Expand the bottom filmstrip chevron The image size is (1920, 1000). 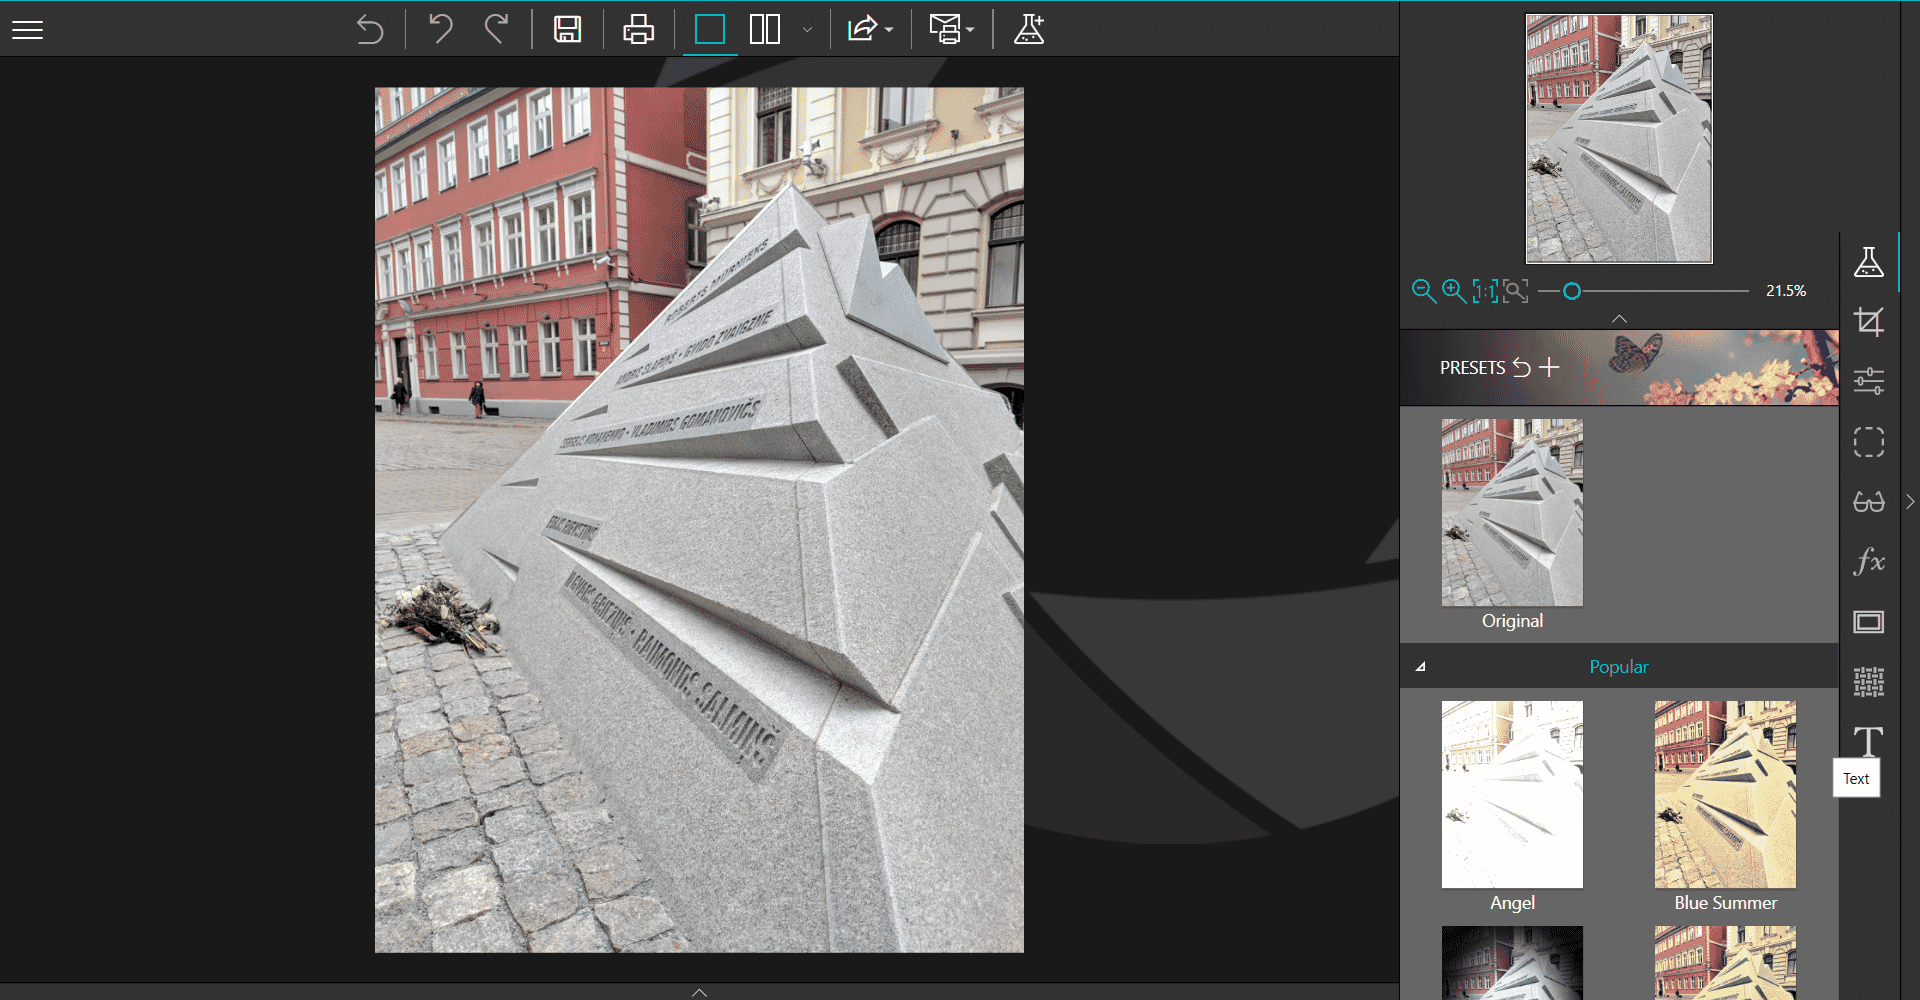tap(700, 992)
